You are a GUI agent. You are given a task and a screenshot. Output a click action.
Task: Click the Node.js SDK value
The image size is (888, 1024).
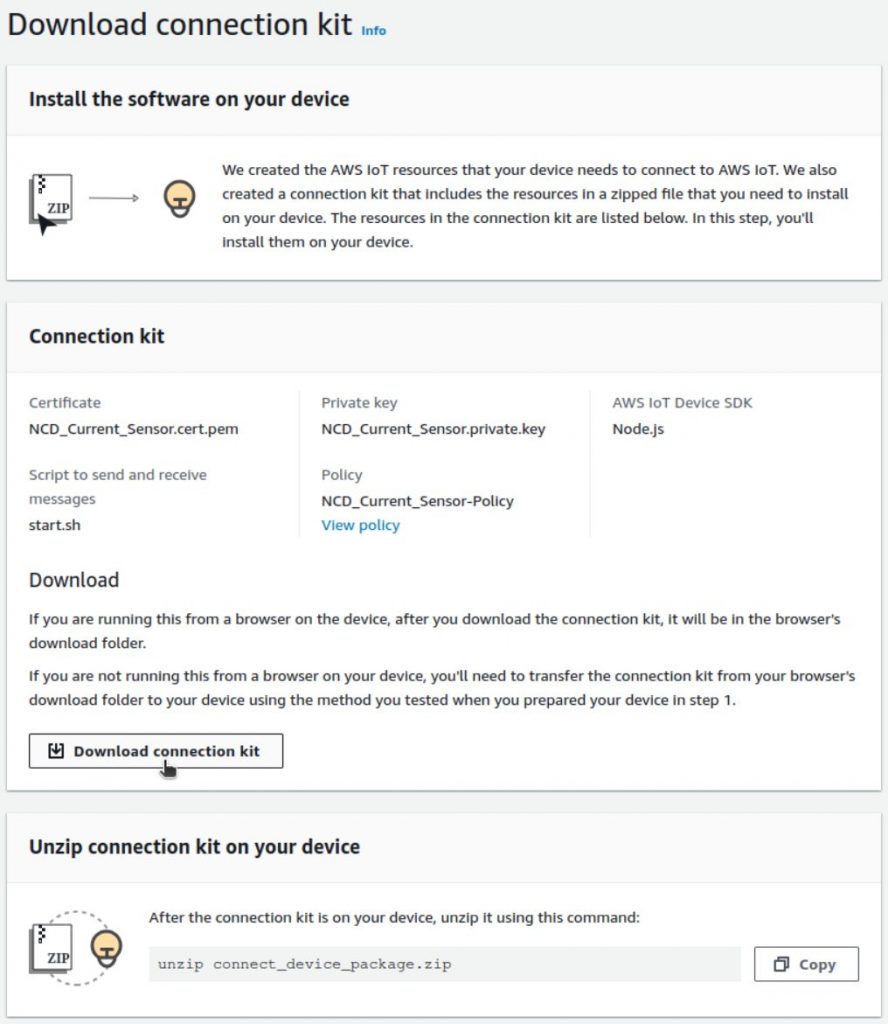(638, 429)
